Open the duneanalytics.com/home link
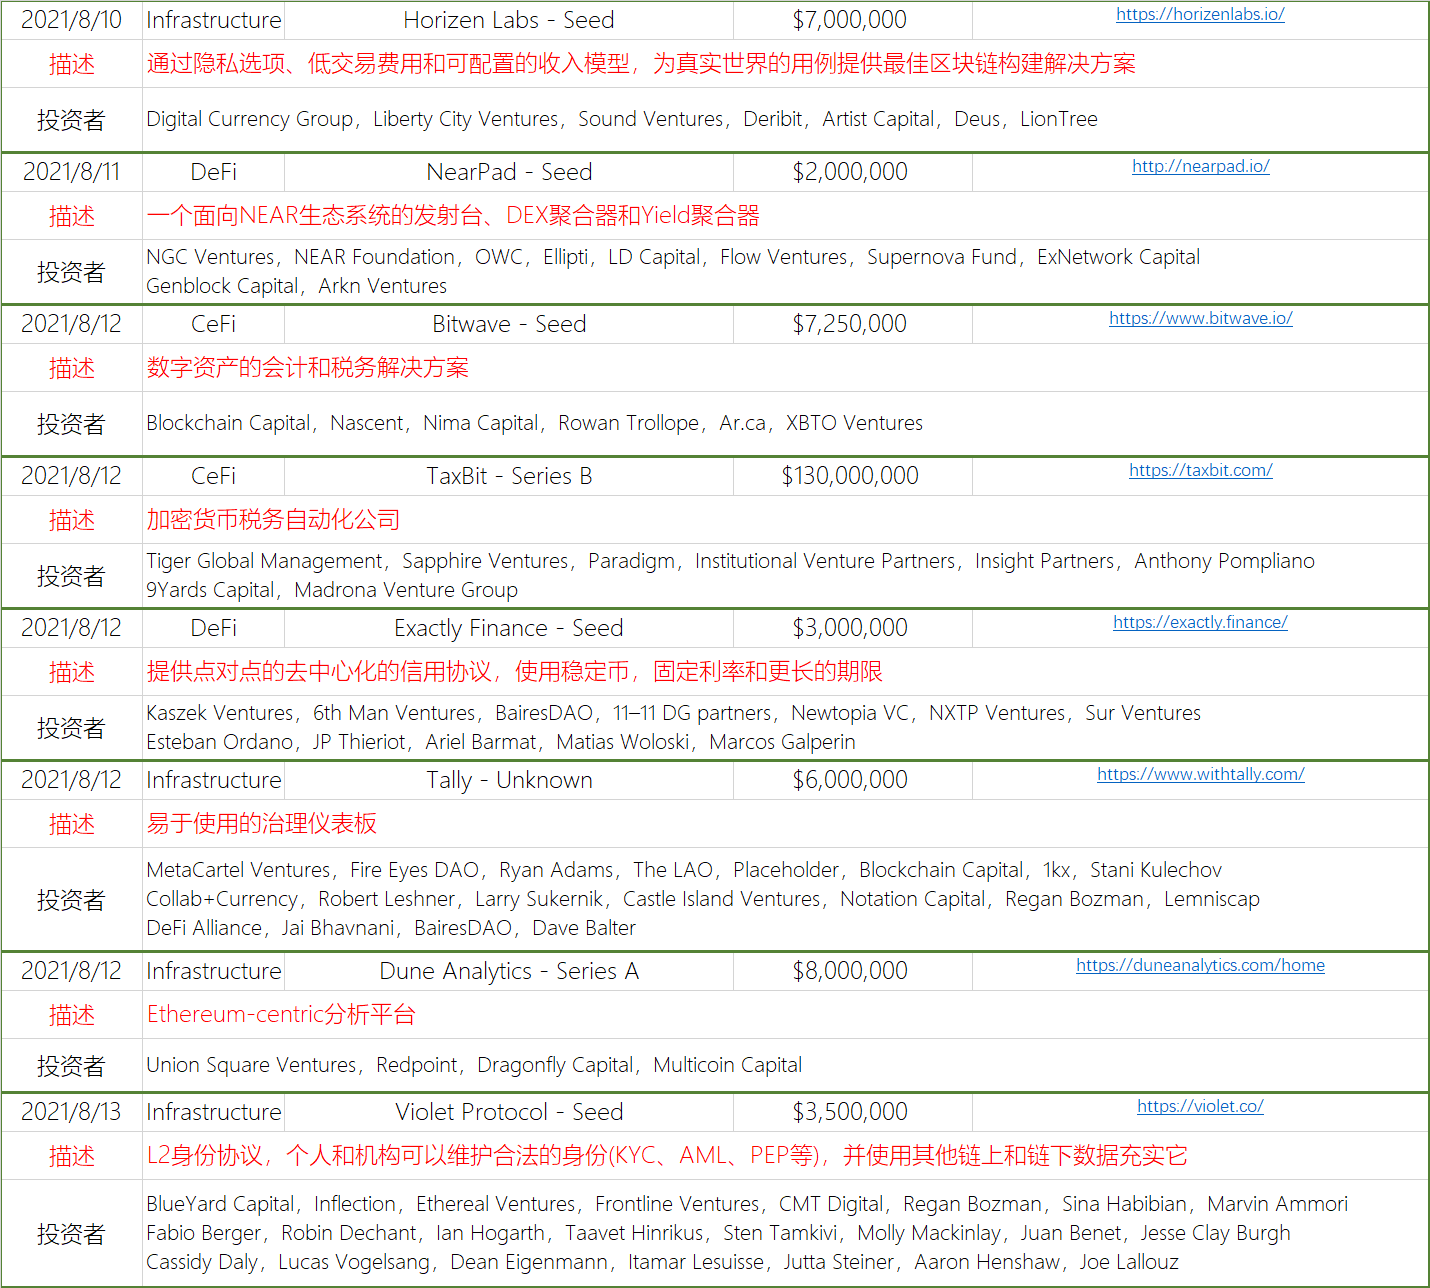Image resolution: width=1430 pixels, height=1288 pixels. tap(1200, 965)
